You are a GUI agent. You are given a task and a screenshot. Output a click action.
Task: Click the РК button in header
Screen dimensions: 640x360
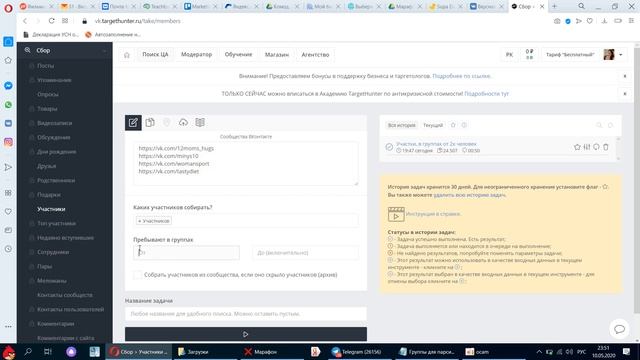click(509, 54)
